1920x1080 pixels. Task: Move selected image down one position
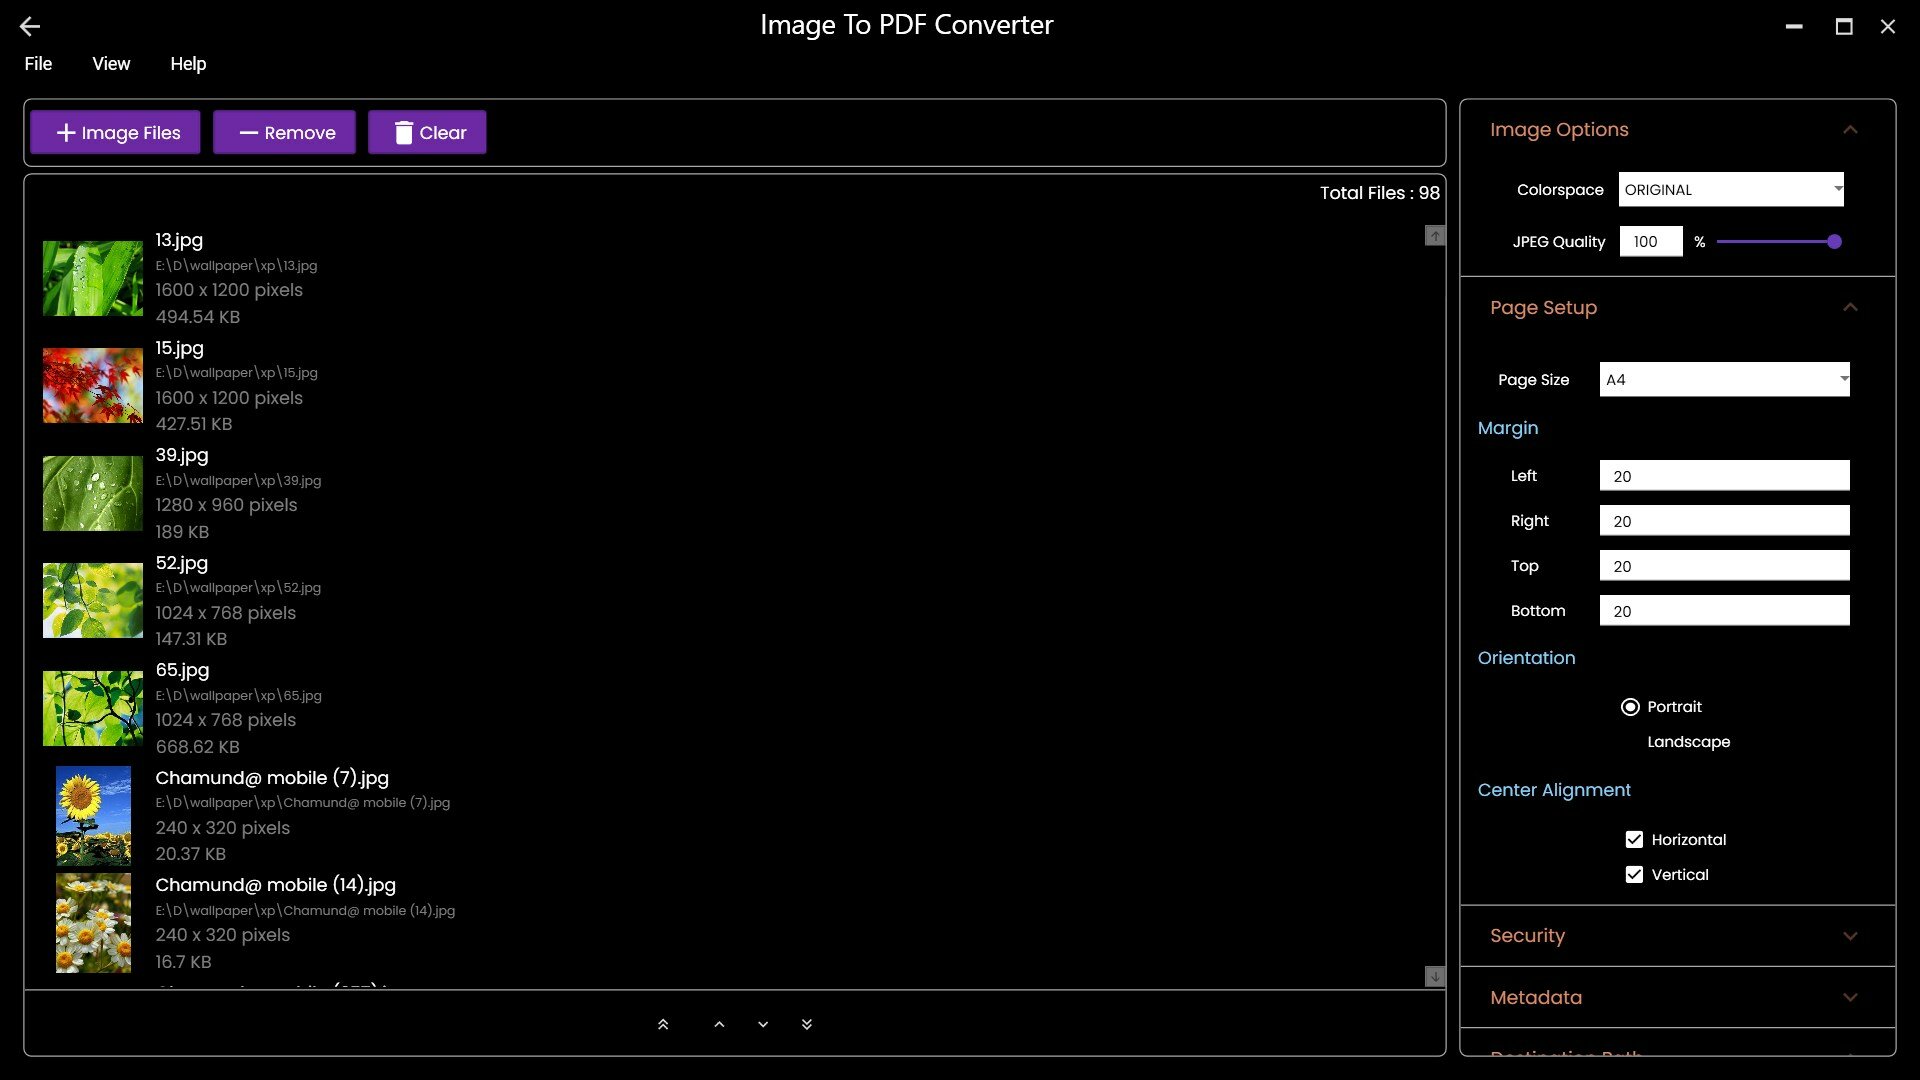pyautogui.click(x=763, y=1024)
